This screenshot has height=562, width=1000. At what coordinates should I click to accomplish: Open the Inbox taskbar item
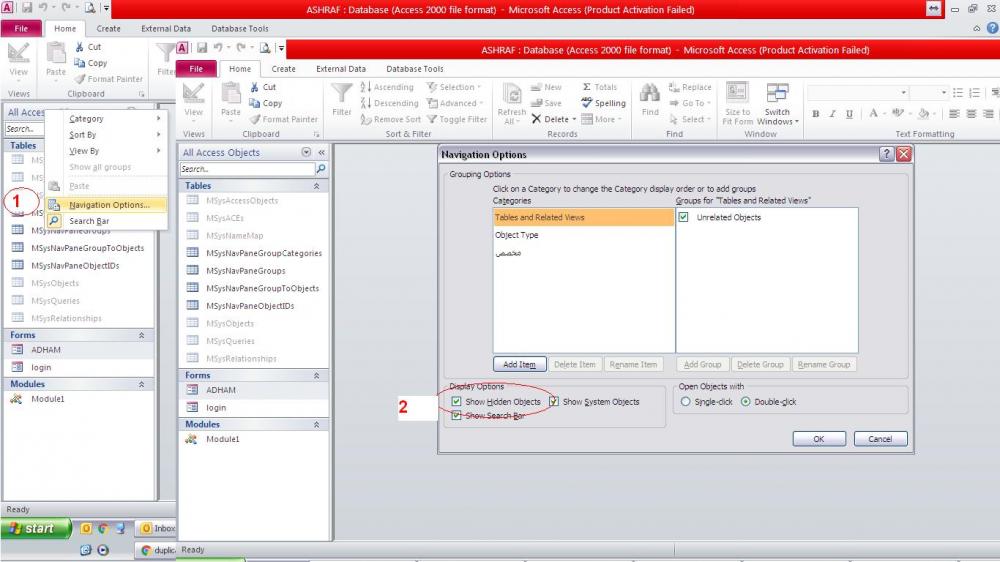[x=157, y=528]
